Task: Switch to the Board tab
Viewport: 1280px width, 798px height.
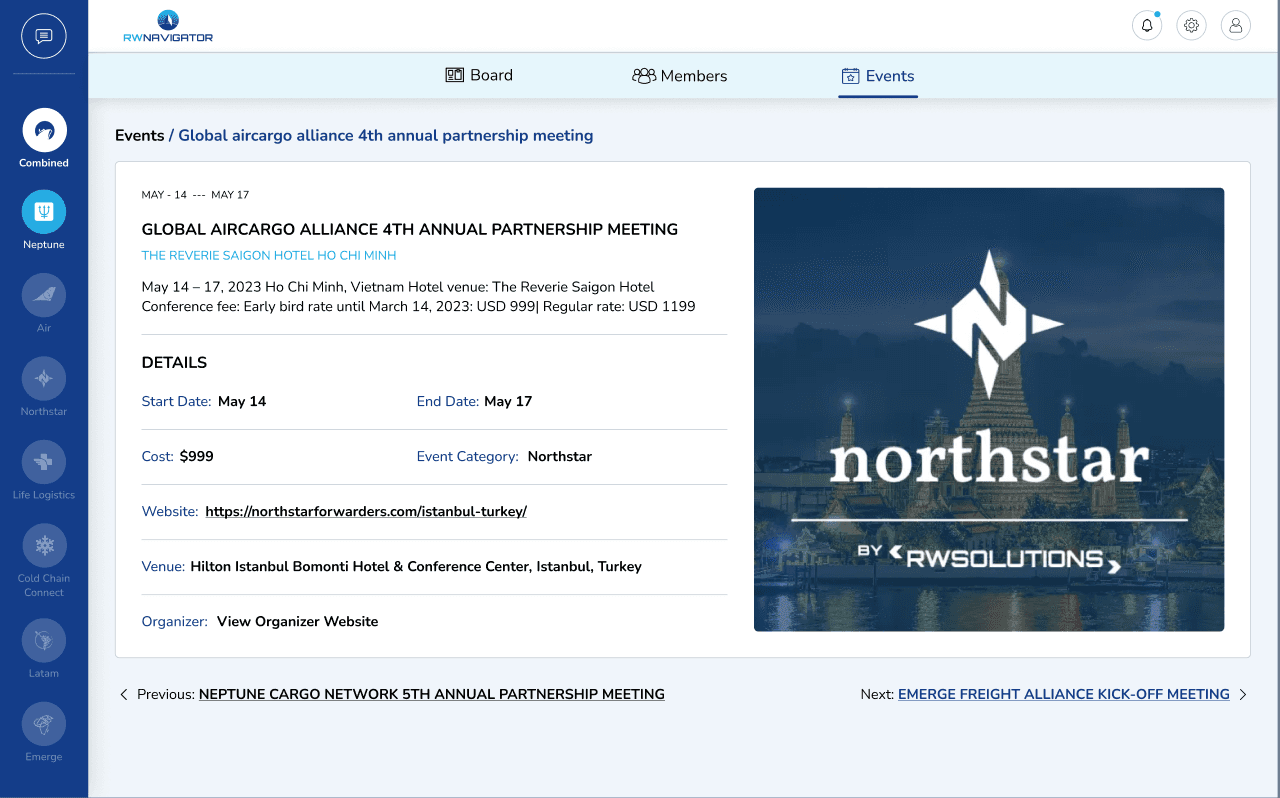Action: click(x=479, y=75)
